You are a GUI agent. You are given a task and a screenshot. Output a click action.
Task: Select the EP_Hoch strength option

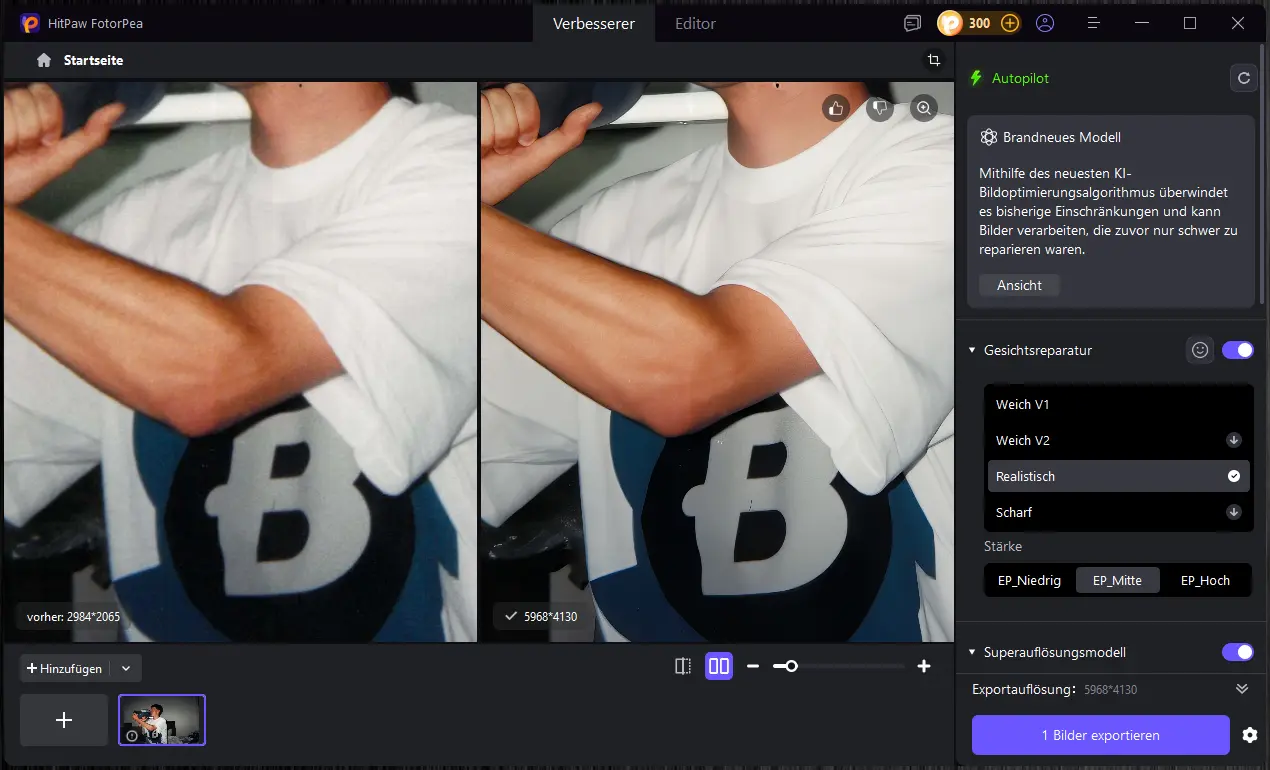point(1205,580)
